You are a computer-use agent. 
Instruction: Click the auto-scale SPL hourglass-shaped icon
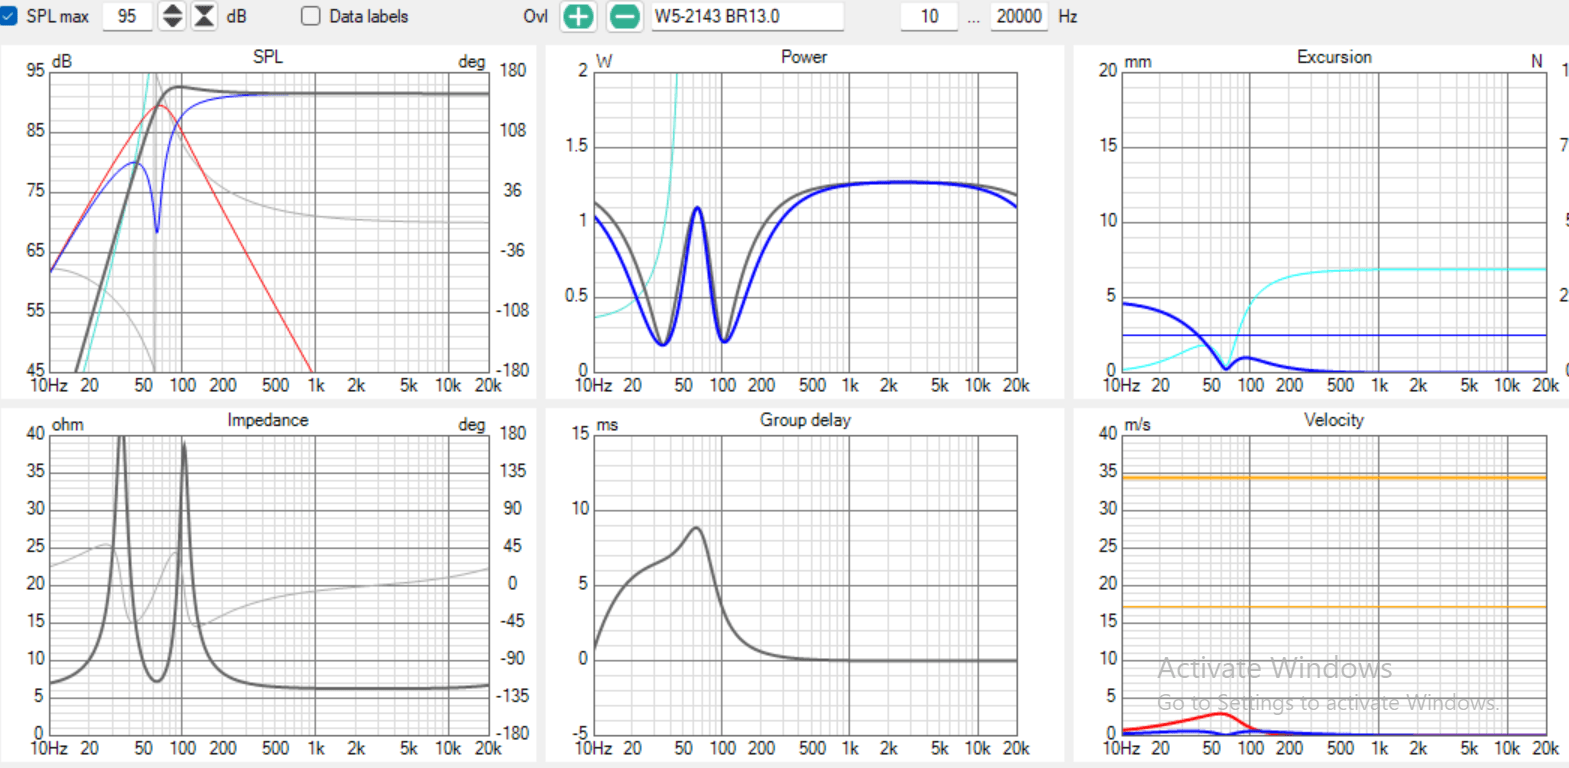click(204, 16)
